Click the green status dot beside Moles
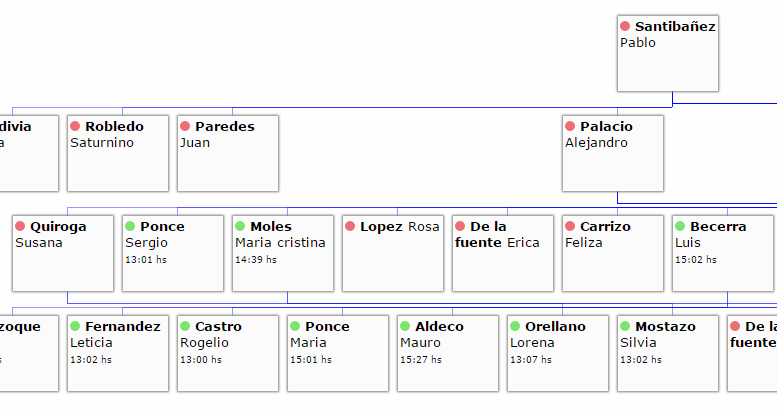This screenshot has height=410, width=777. click(x=240, y=226)
